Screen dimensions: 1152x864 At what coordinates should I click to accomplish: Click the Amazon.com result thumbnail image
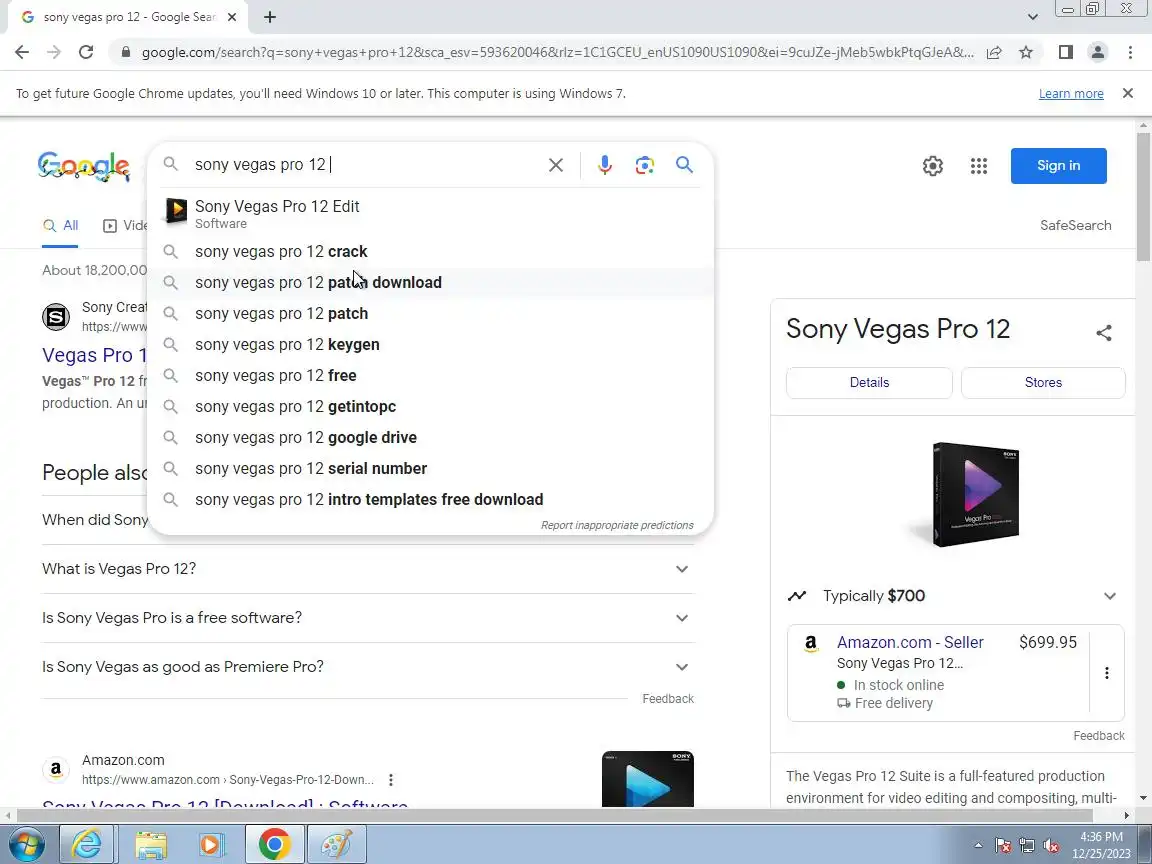point(647,779)
